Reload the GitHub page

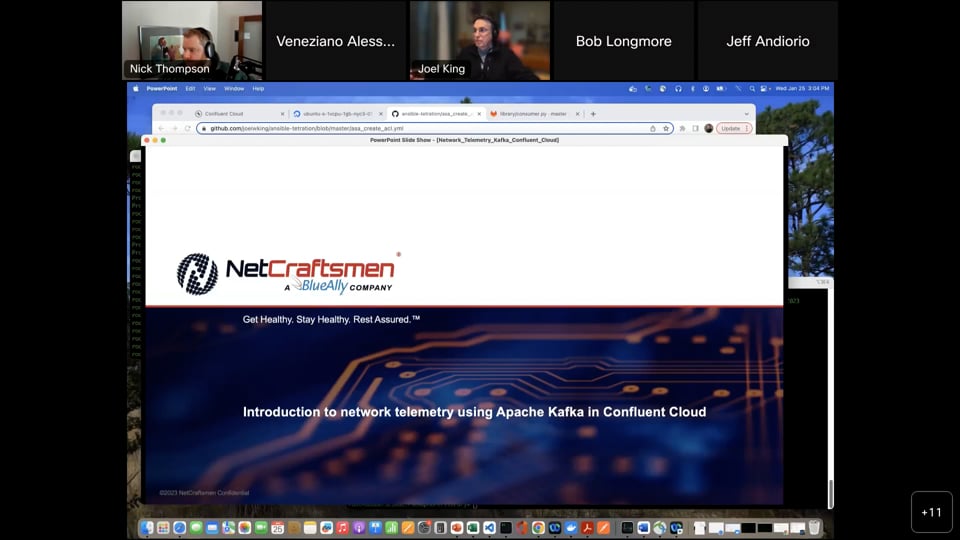[187, 129]
